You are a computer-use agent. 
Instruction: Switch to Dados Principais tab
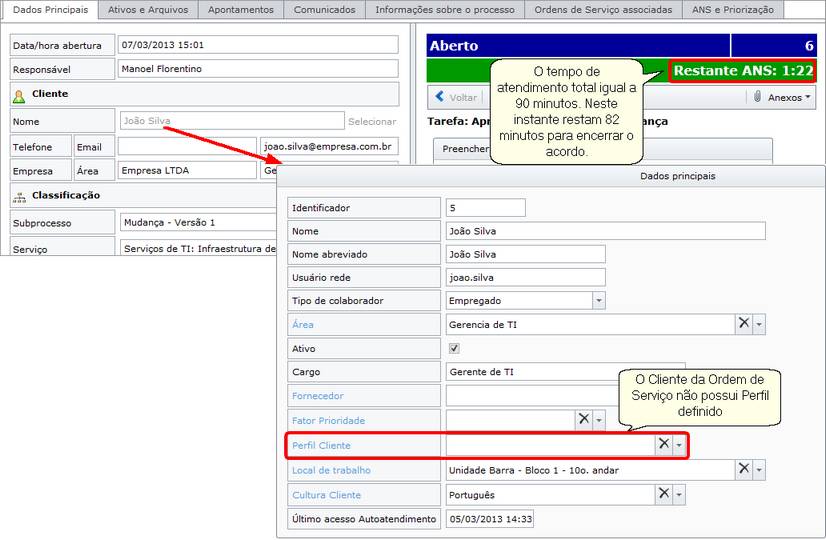click(x=51, y=9)
